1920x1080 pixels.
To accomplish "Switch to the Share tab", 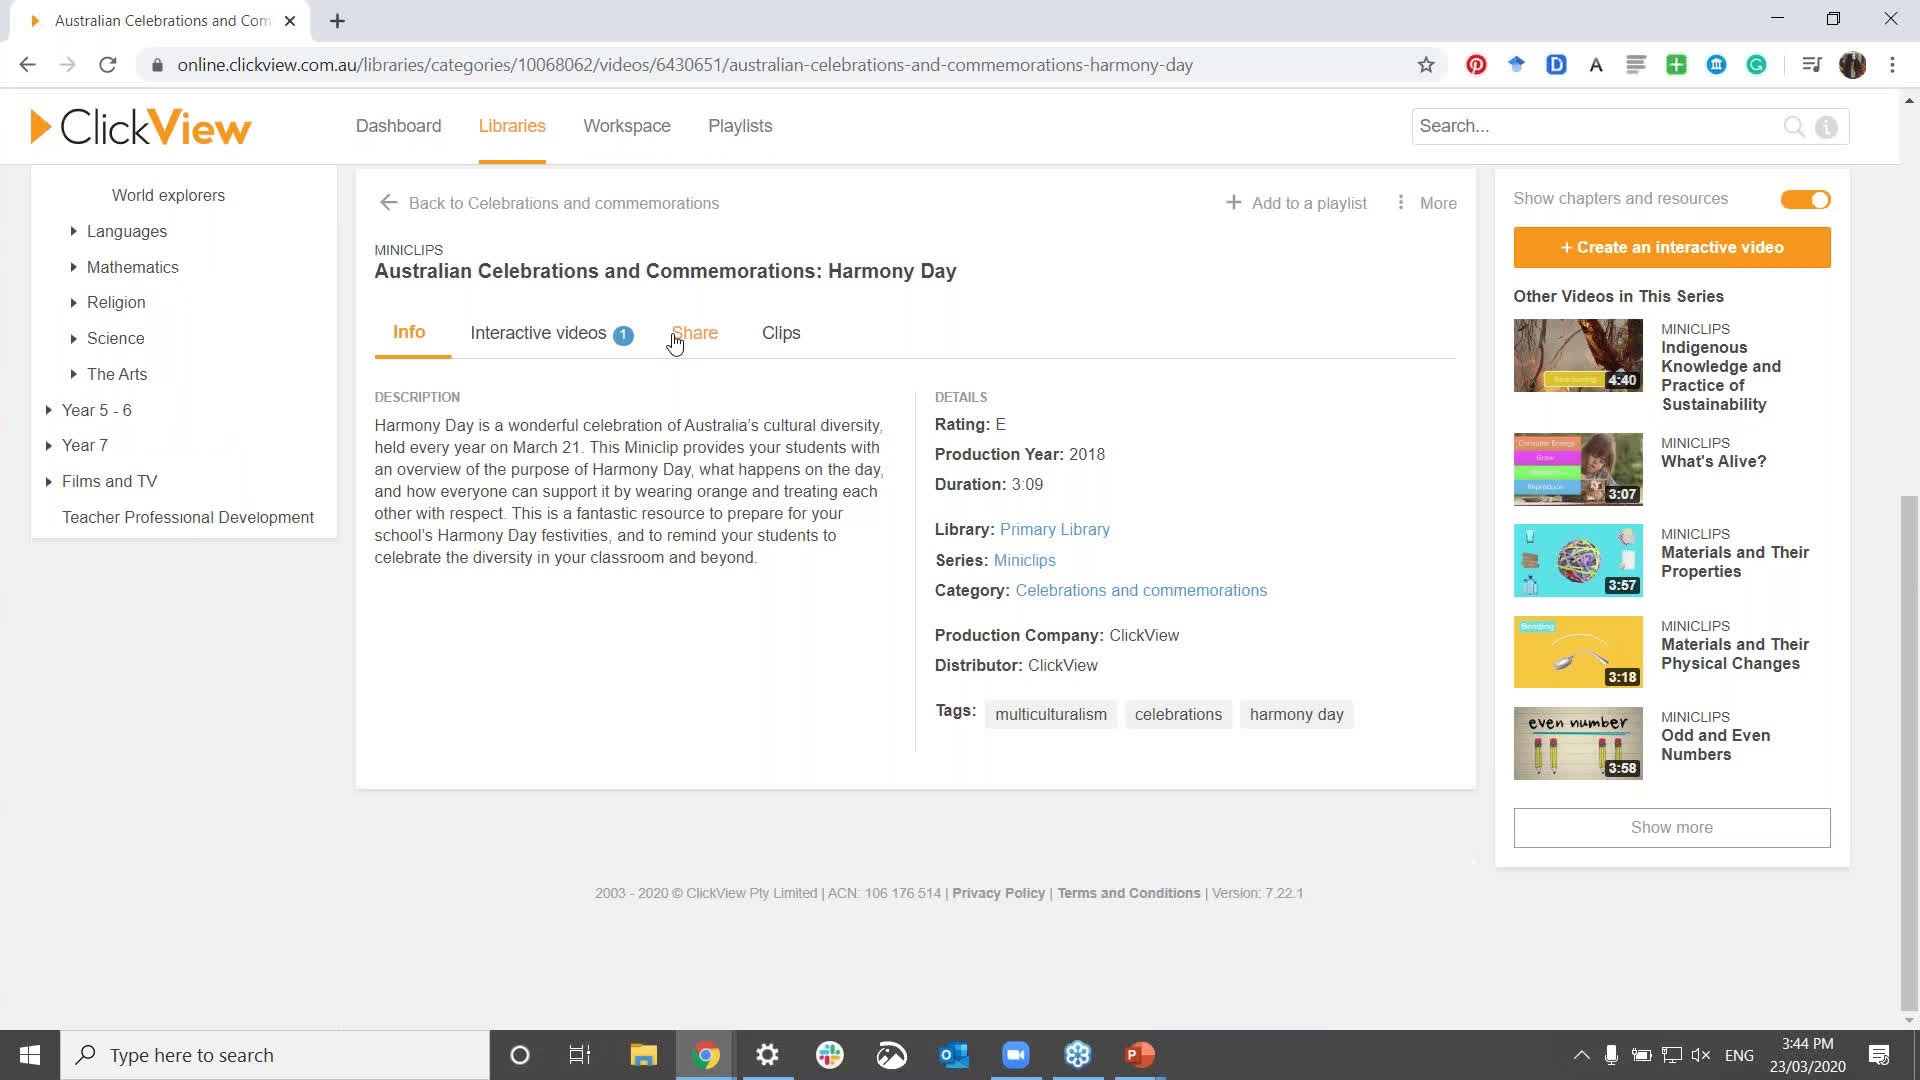I will [694, 333].
